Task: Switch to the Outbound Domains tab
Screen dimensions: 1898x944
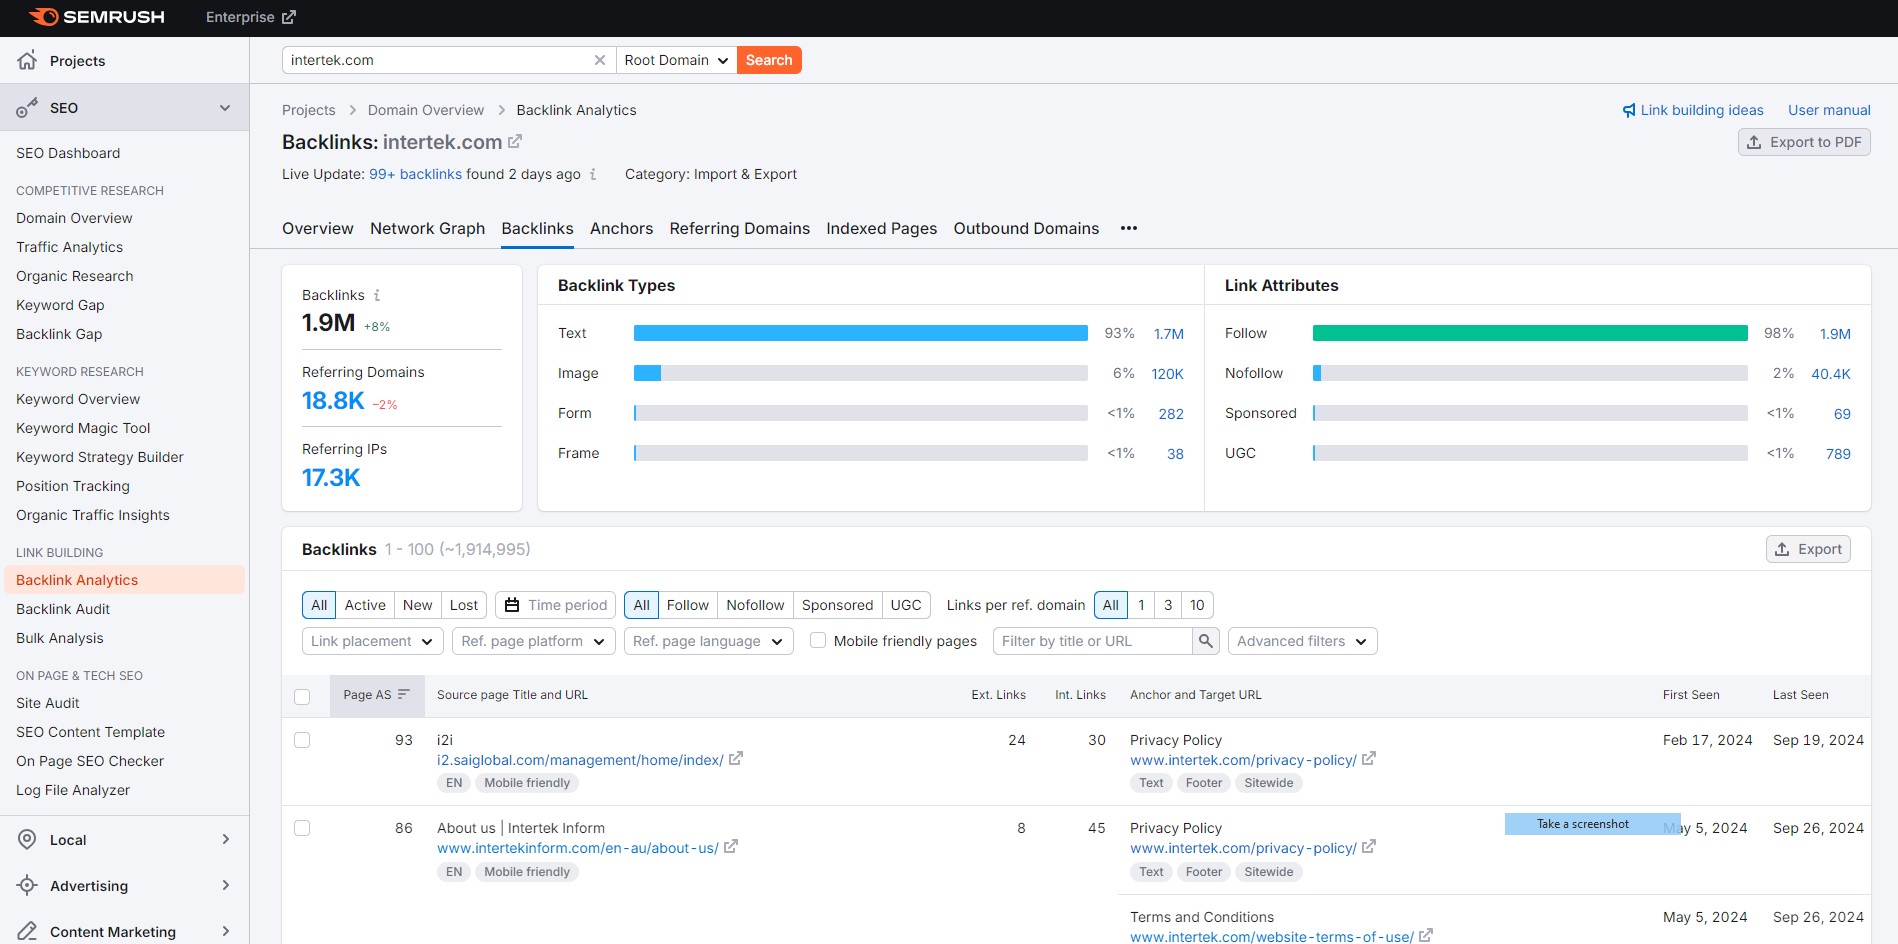Action: pyautogui.click(x=1026, y=228)
